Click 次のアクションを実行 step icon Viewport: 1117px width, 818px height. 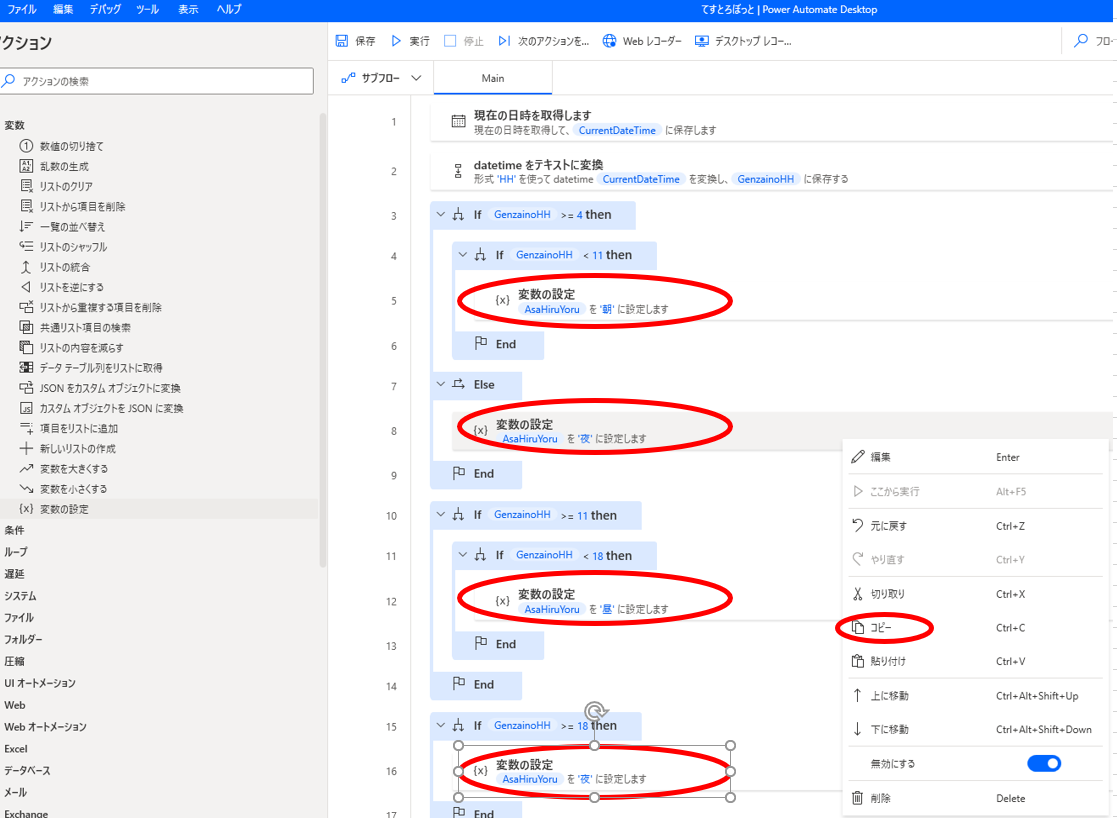tap(504, 41)
